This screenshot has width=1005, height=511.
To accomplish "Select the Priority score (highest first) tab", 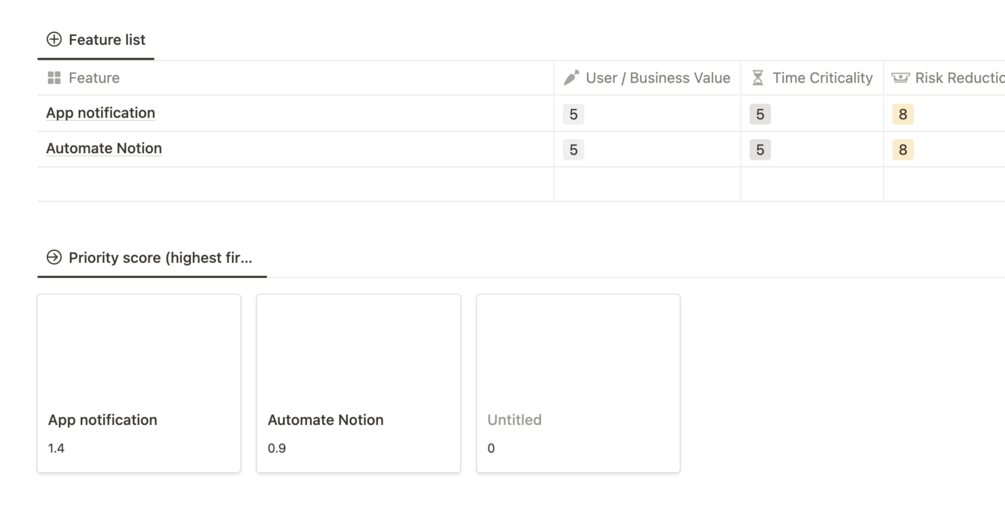I will click(152, 258).
